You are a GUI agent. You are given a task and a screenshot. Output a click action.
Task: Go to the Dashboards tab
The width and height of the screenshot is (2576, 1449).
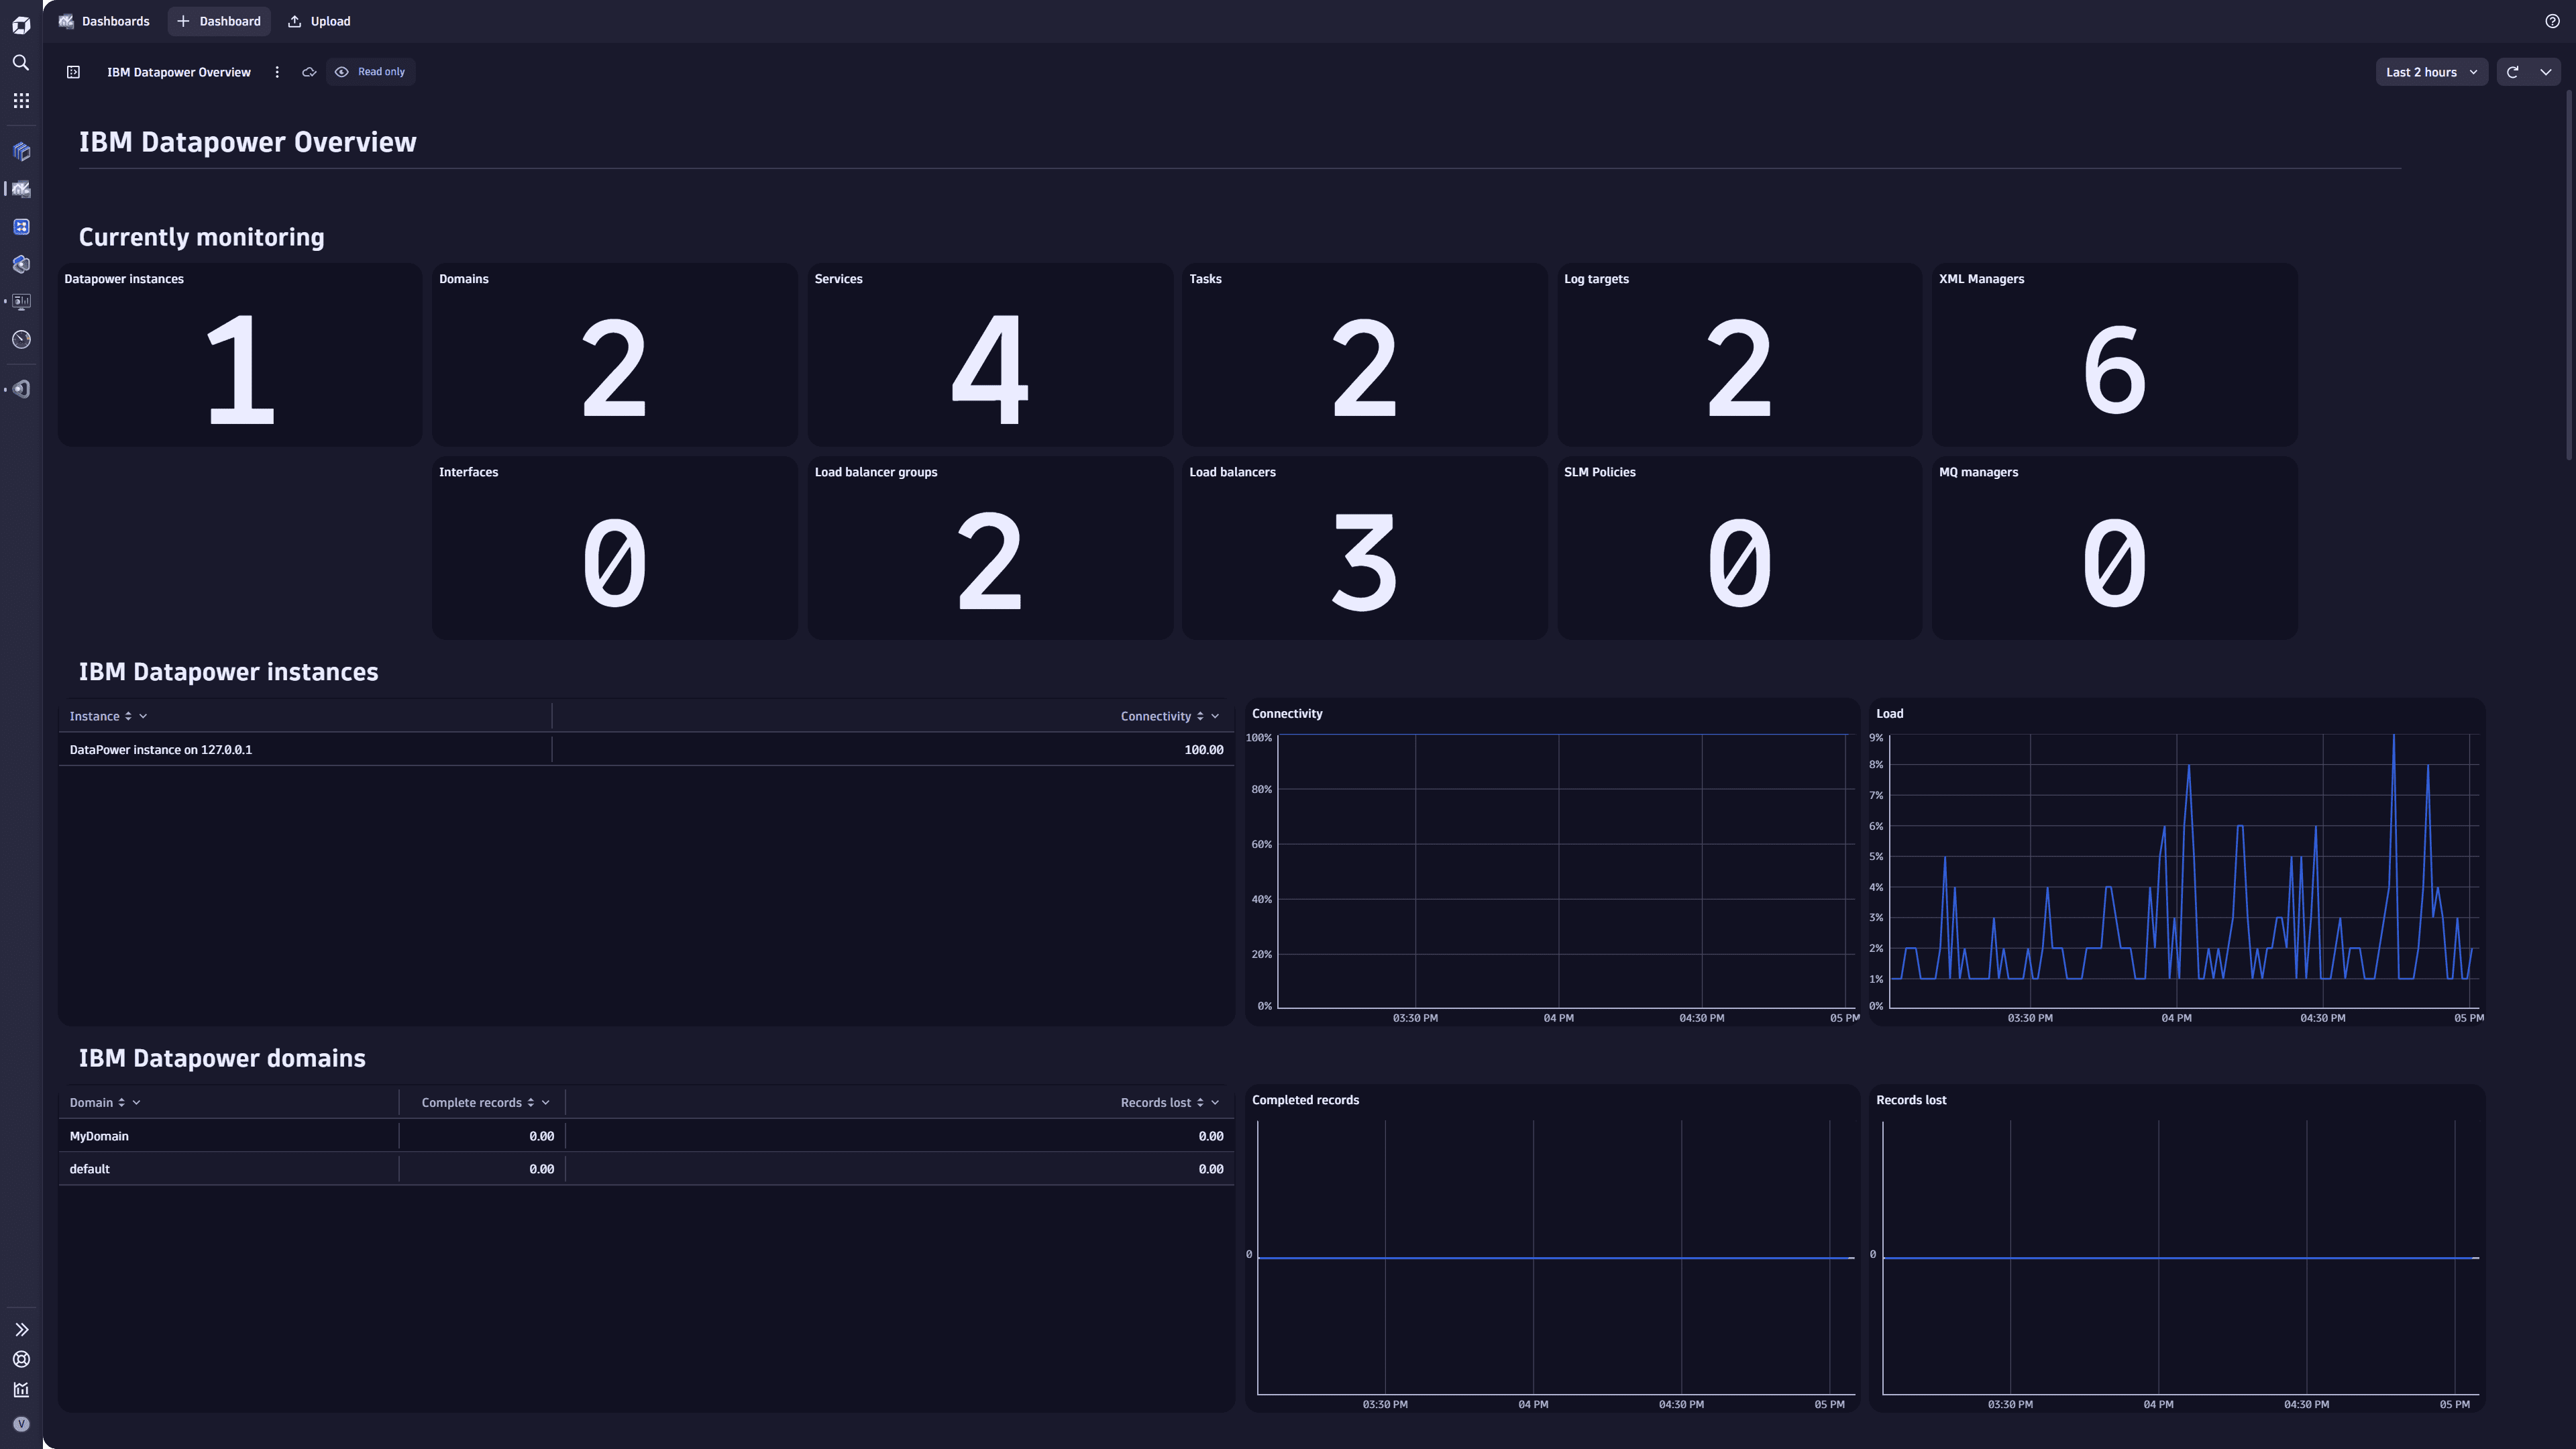click(x=104, y=21)
